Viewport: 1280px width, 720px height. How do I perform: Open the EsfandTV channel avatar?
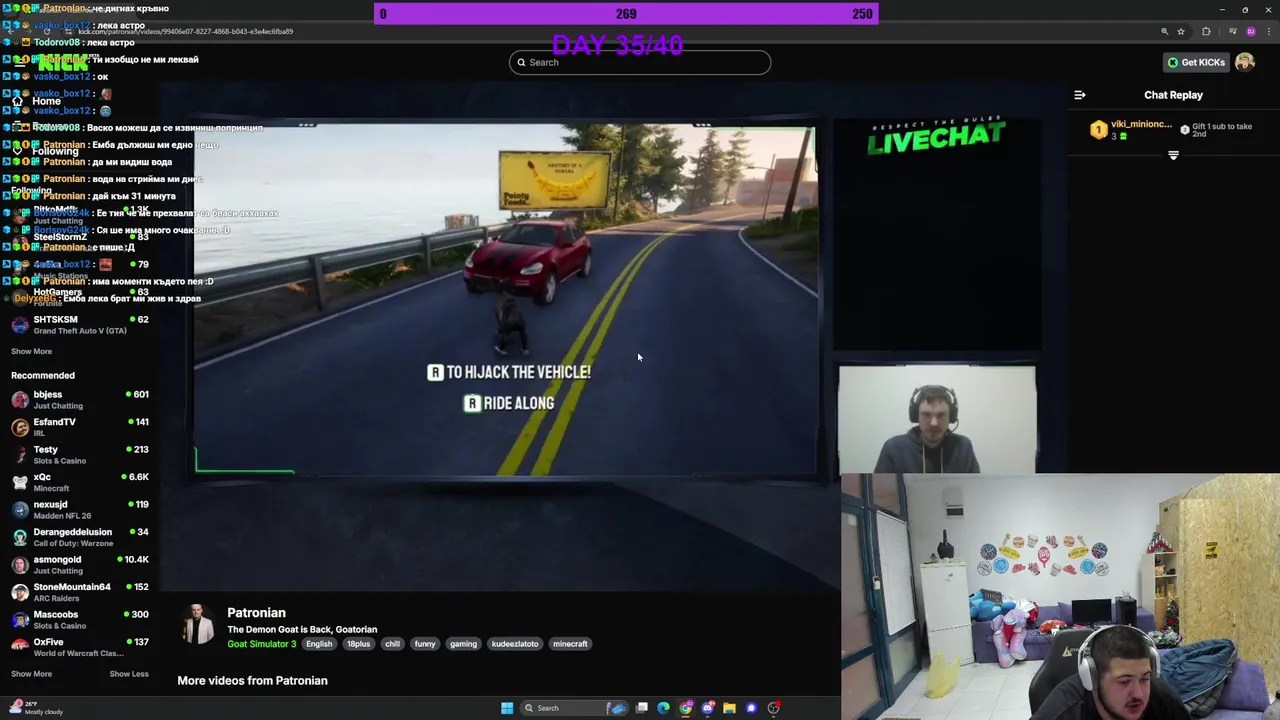[x=20, y=427]
